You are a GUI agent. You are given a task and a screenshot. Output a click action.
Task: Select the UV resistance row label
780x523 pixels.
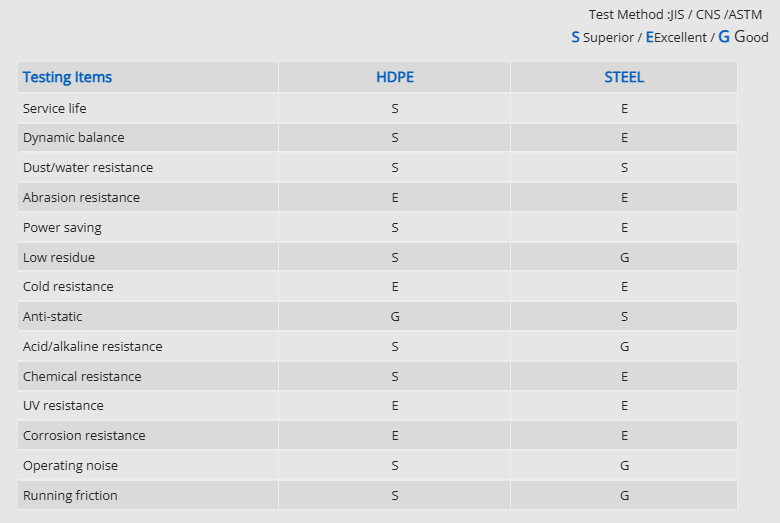tap(63, 406)
